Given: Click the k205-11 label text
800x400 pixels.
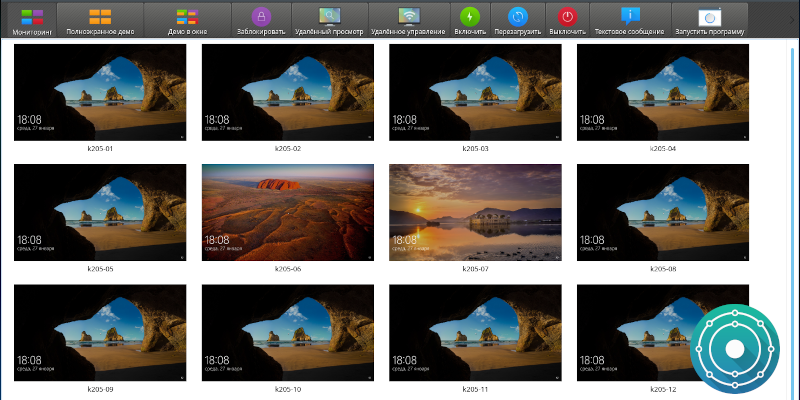Looking at the screenshot, I should pos(476,389).
